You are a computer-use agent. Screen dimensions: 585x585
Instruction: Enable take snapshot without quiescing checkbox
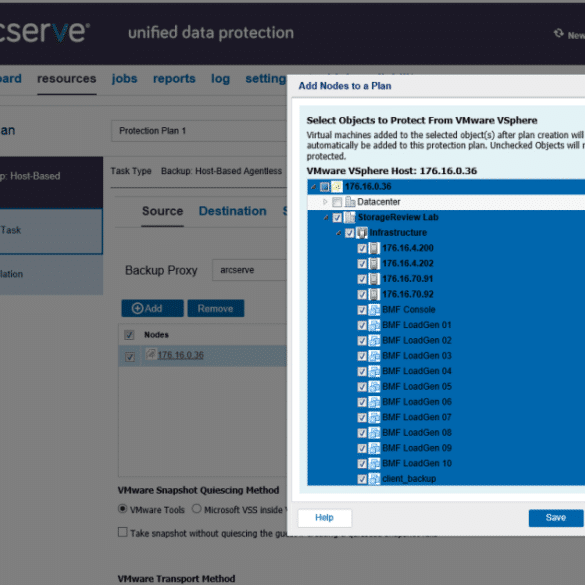122,532
